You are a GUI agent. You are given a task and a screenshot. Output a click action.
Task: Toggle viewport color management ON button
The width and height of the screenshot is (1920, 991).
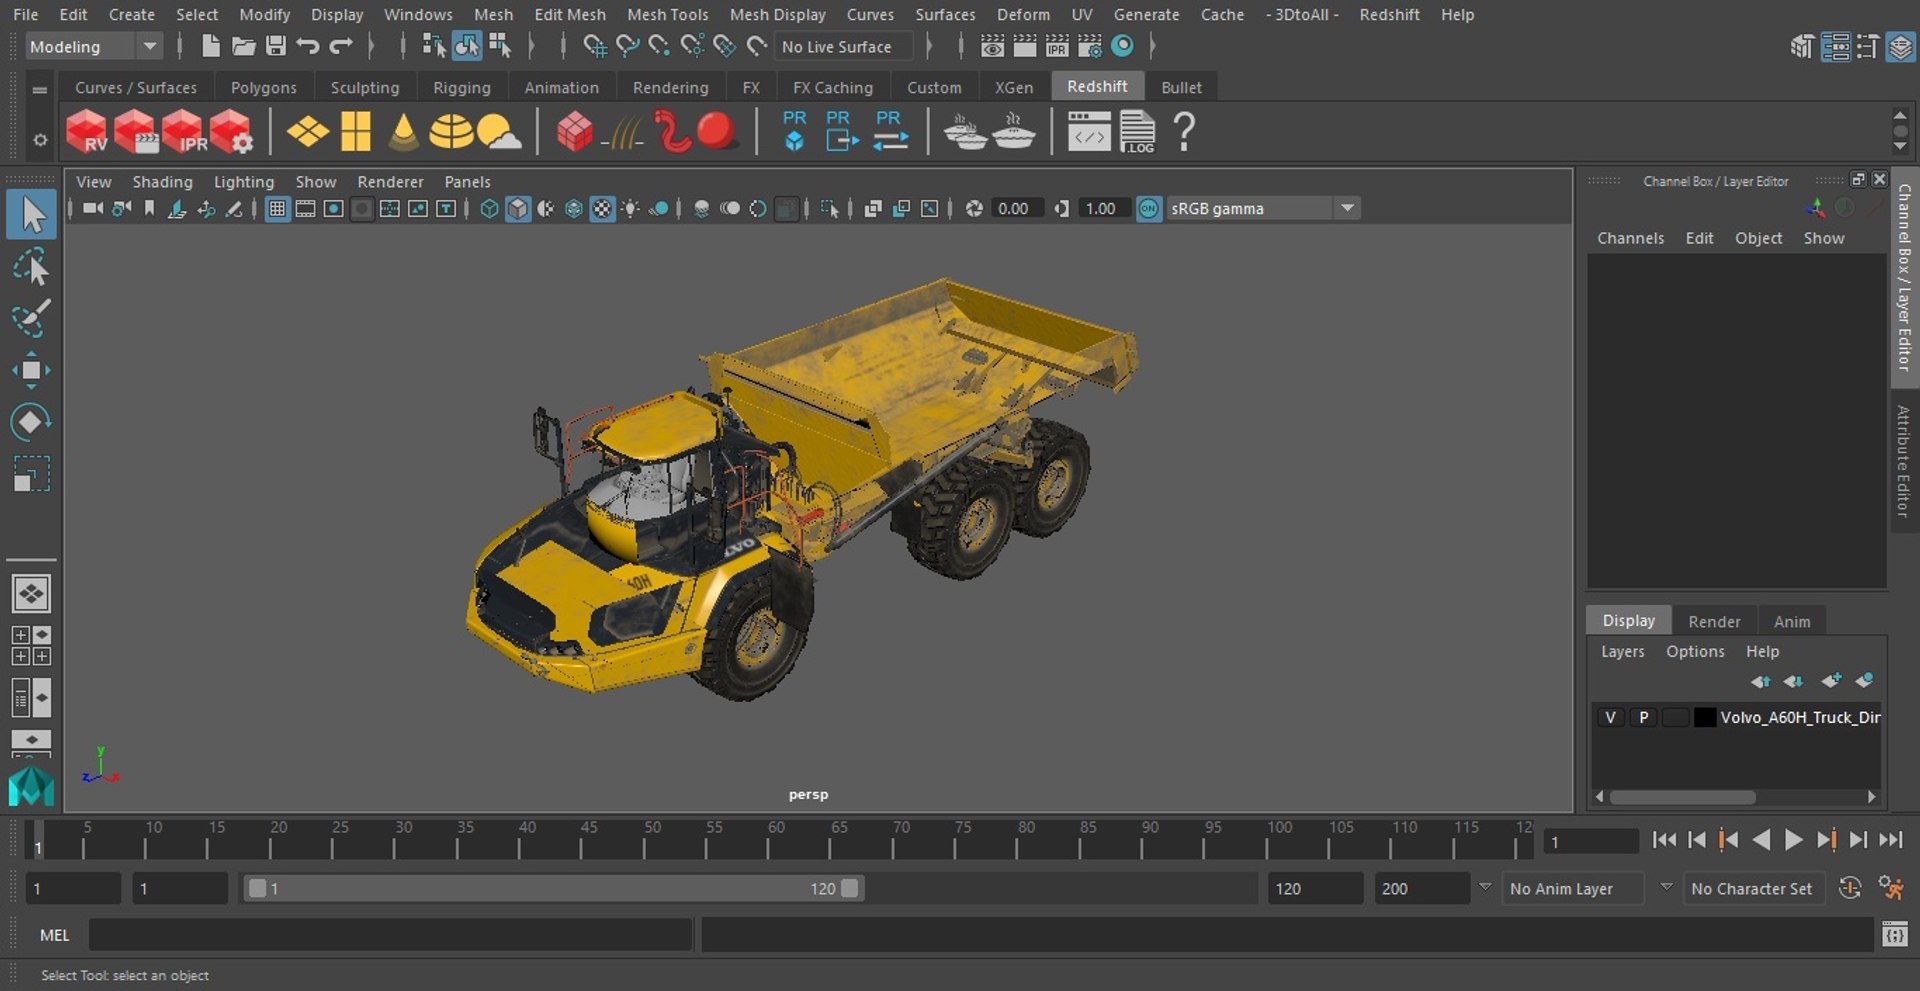(x=1149, y=208)
